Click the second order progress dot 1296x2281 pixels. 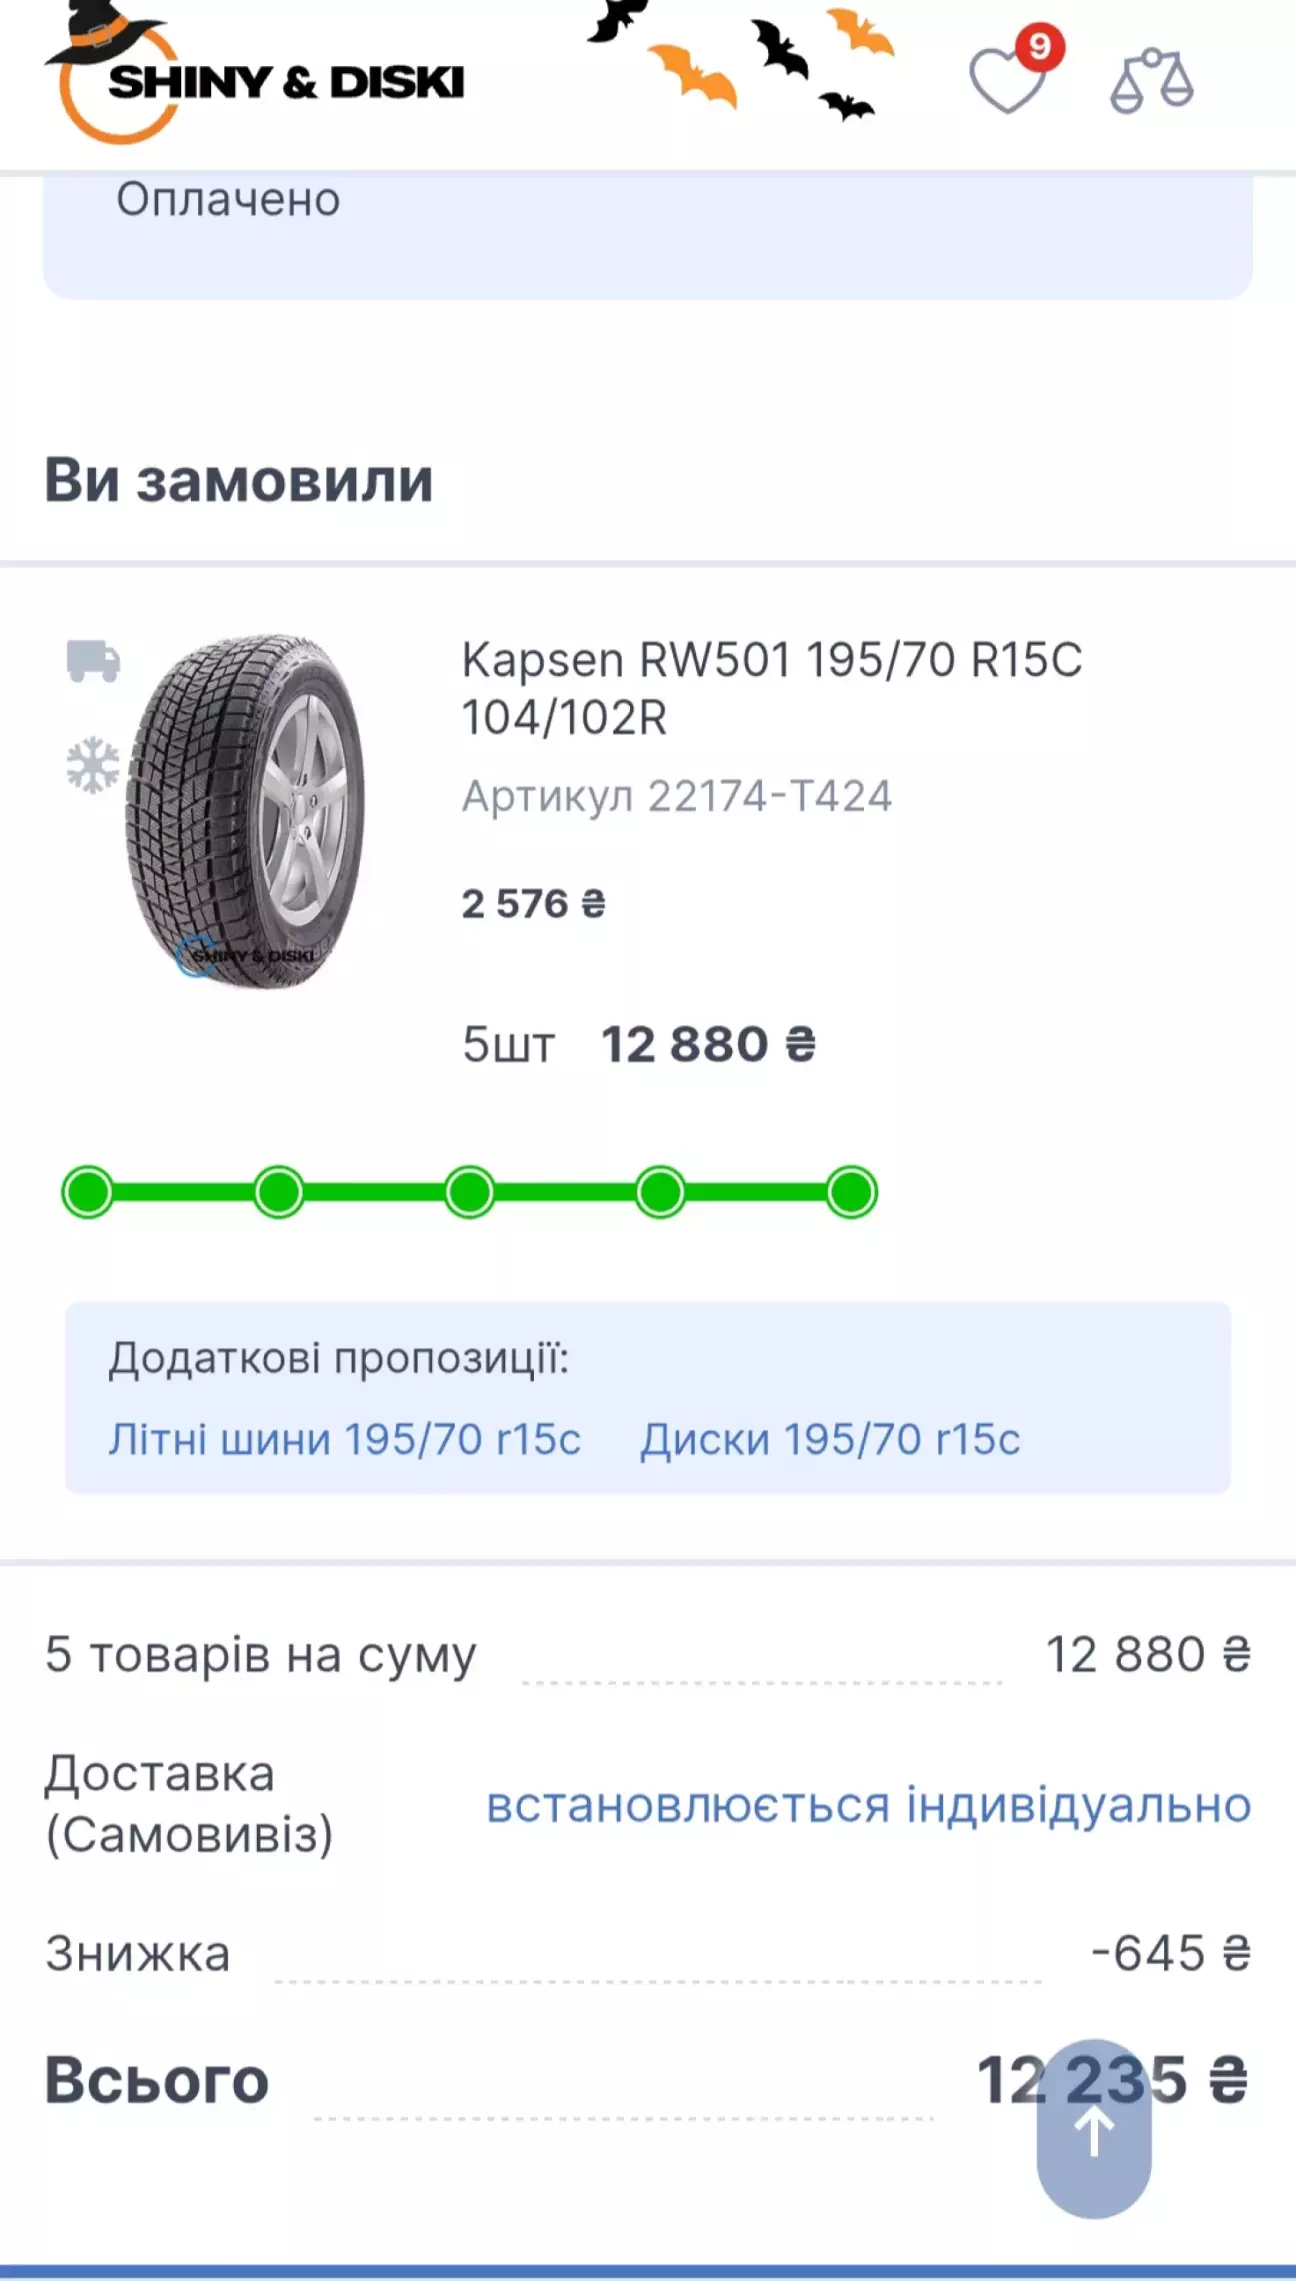click(279, 1192)
